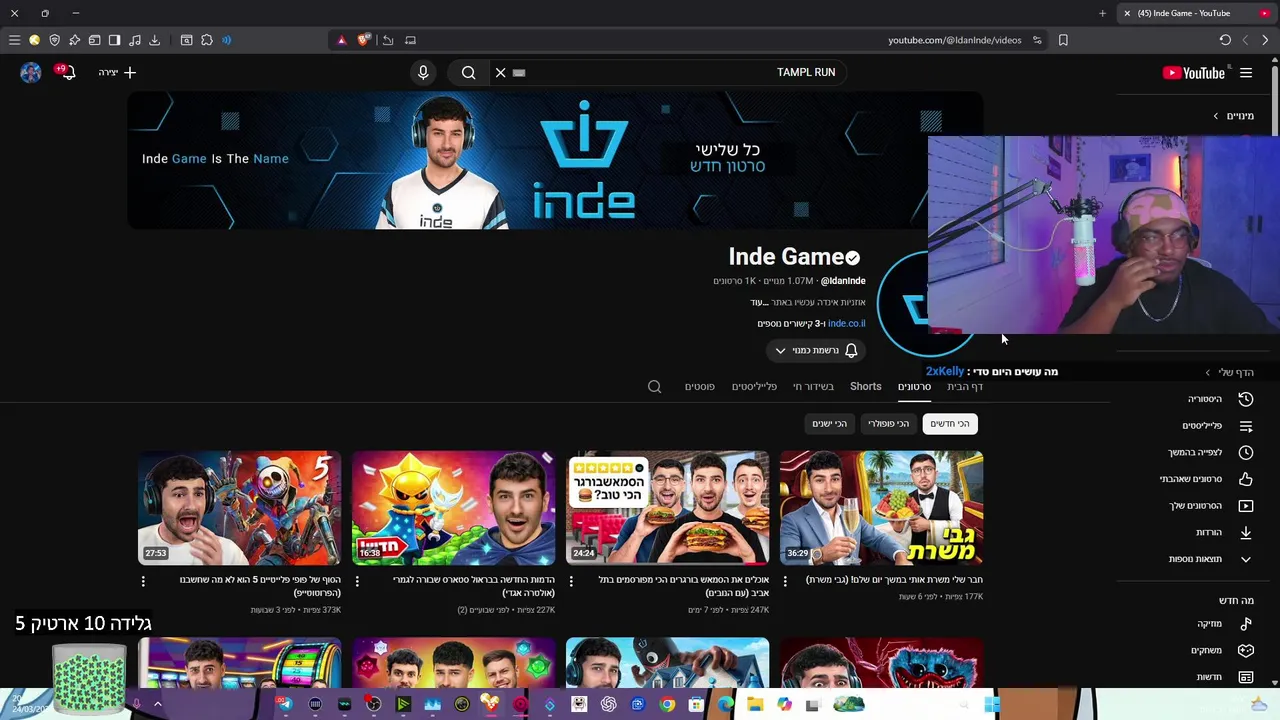
Task: Click the Create (יצירה) plus button
Action: [x=117, y=72]
